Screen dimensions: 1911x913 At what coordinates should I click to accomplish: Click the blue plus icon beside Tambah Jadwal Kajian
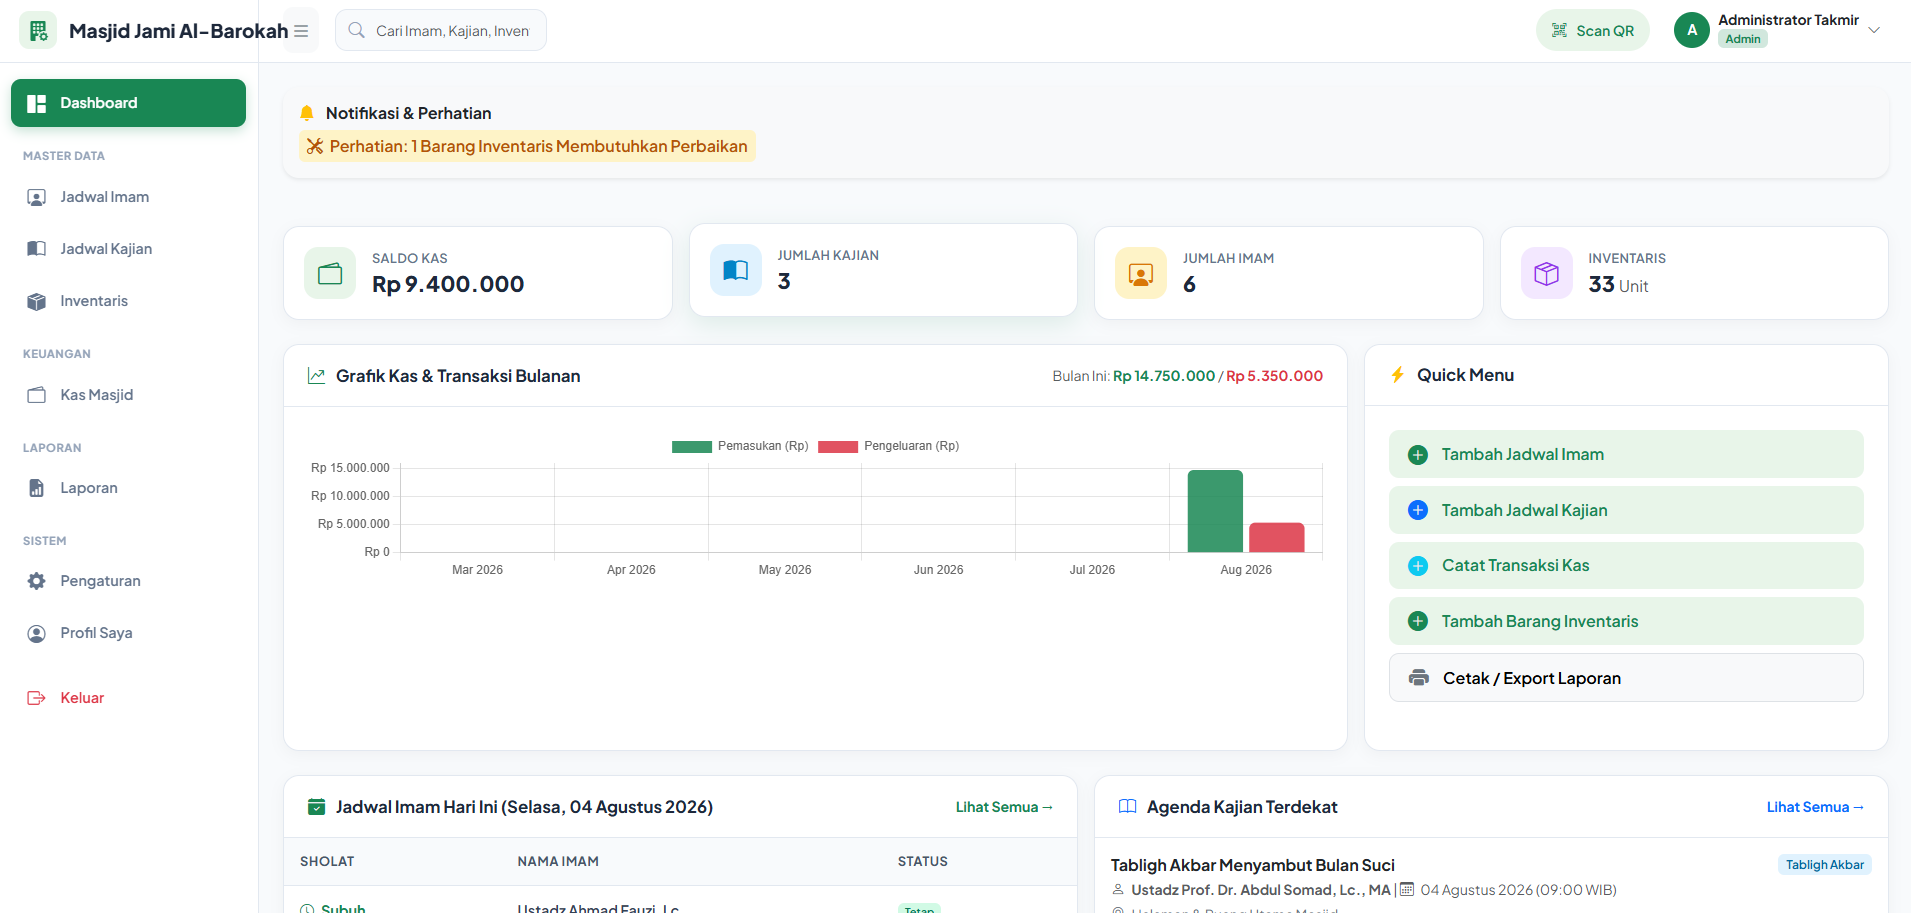[x=1418, y=510]
